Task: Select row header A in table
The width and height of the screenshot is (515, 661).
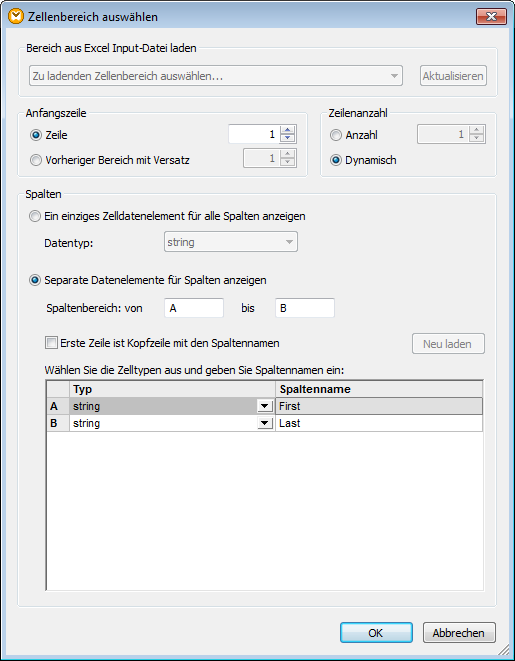Action: 58,406
